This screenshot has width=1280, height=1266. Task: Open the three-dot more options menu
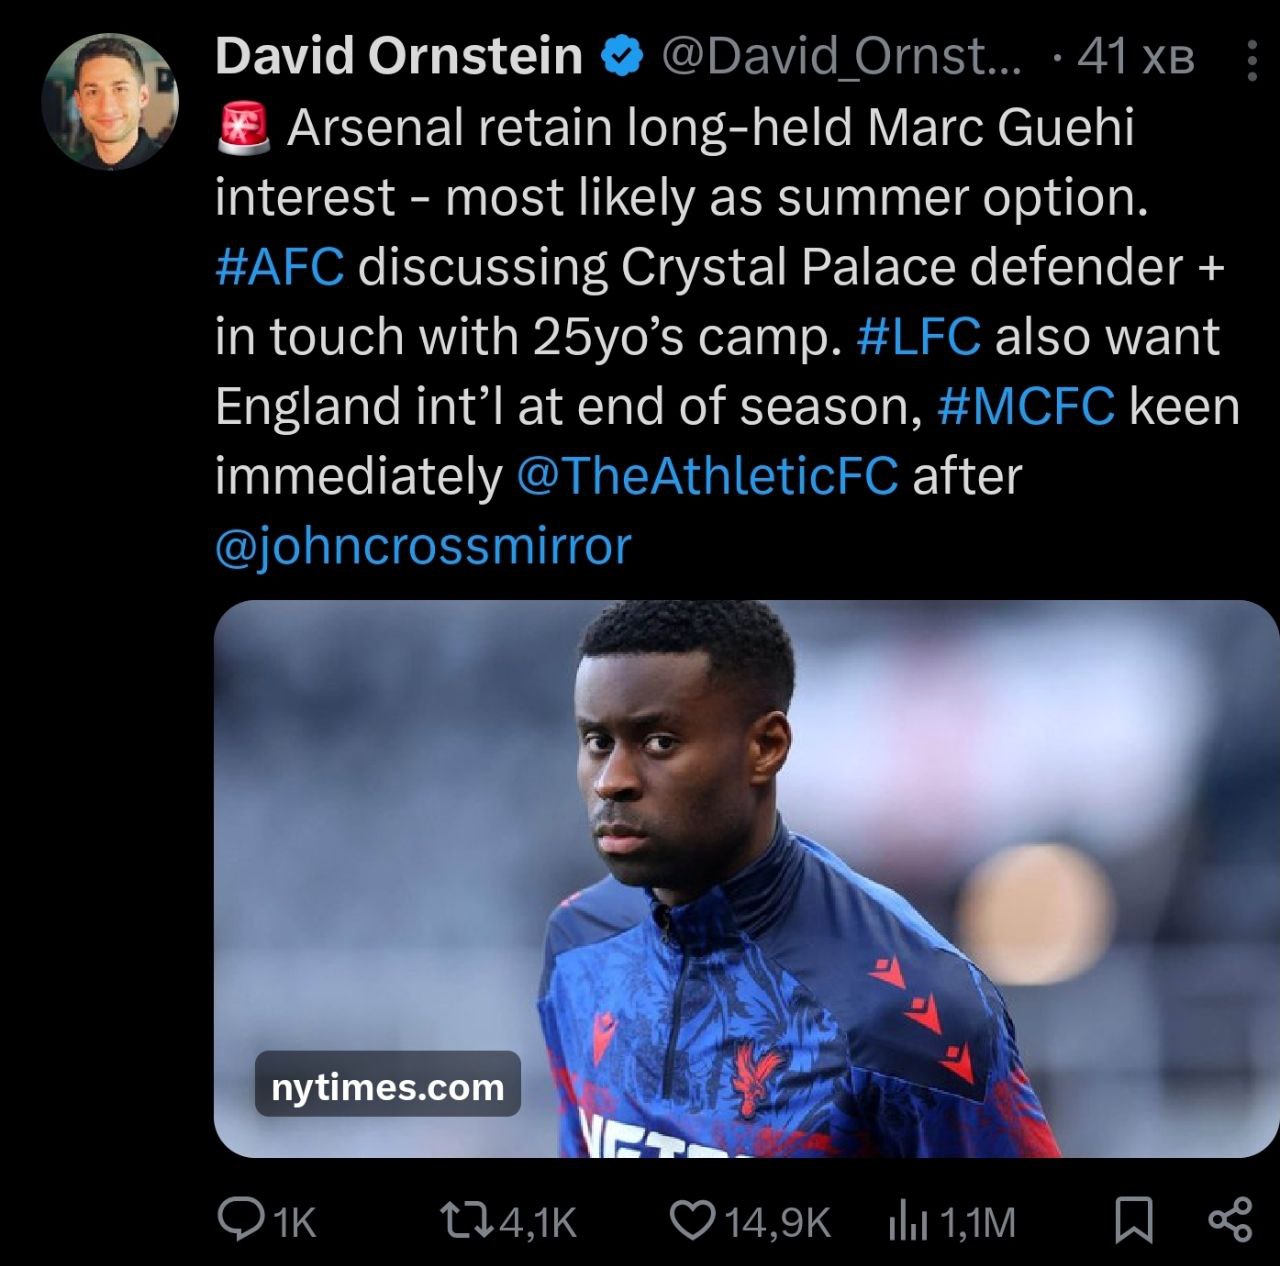(1251, 60)
